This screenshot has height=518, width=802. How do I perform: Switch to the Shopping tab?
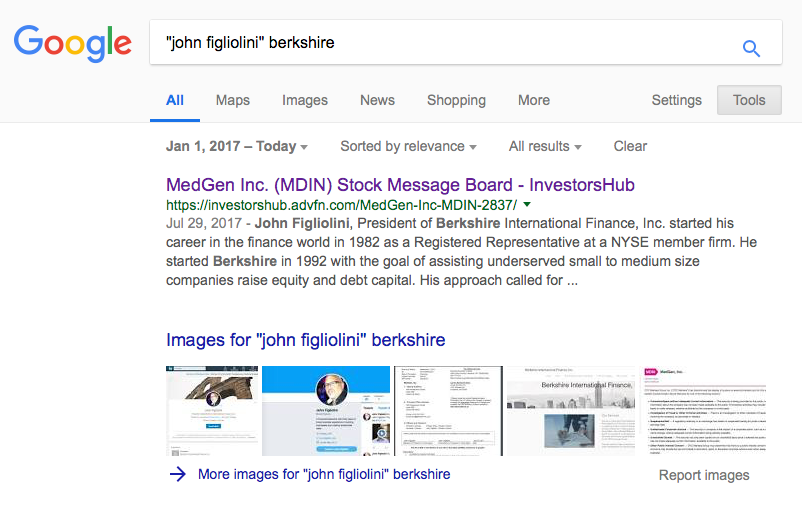456,100
